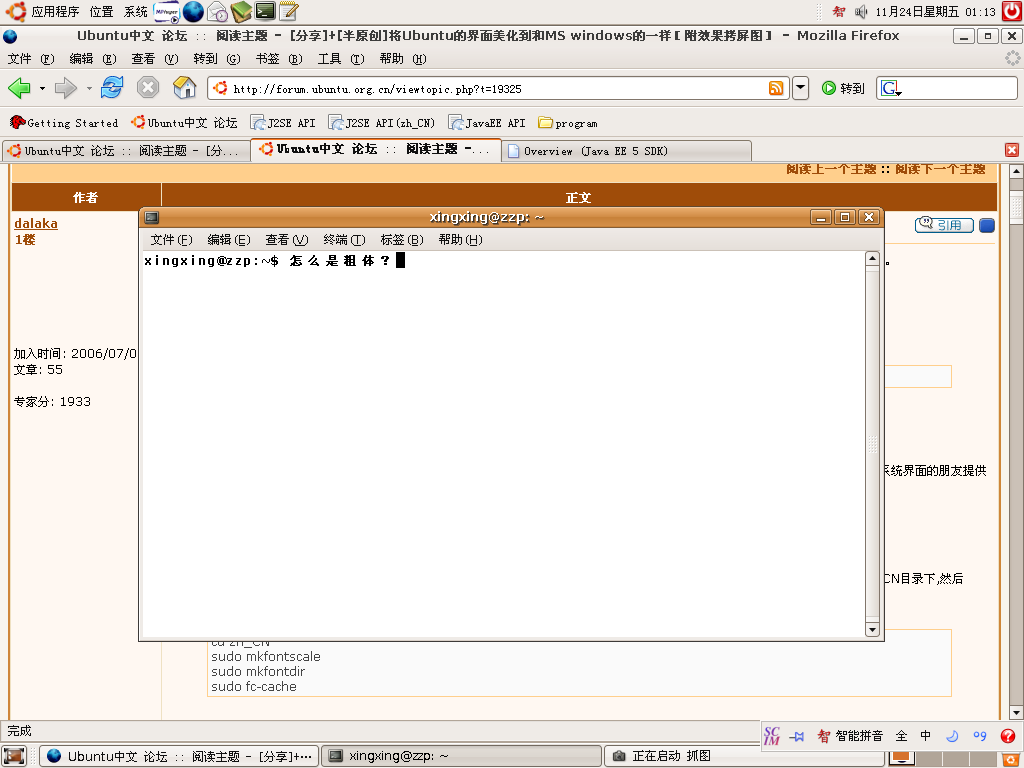Open terminal 查看 menu
The height and width of the screenshot is (768, 1024).
[x=287, y=240]
